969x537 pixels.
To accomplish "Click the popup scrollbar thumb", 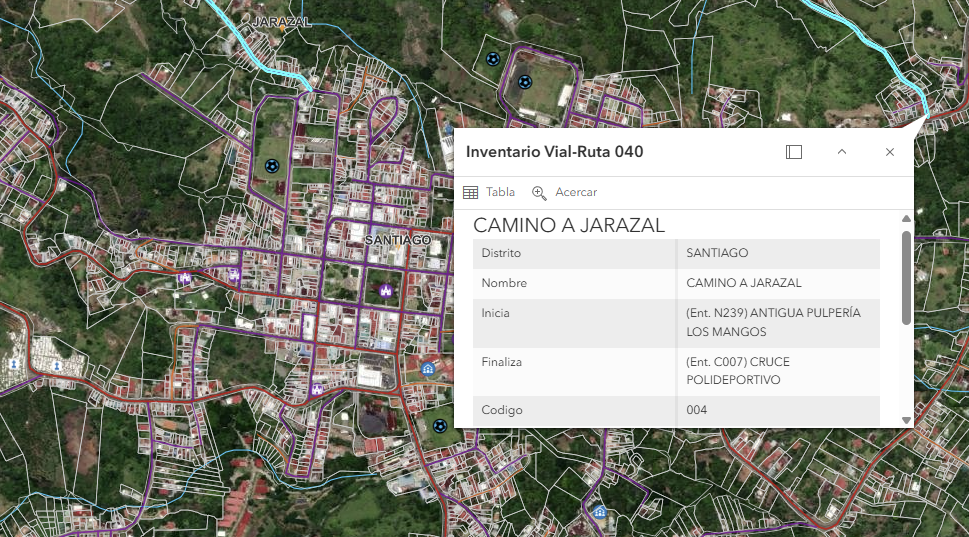I will (x=906, y=277).
